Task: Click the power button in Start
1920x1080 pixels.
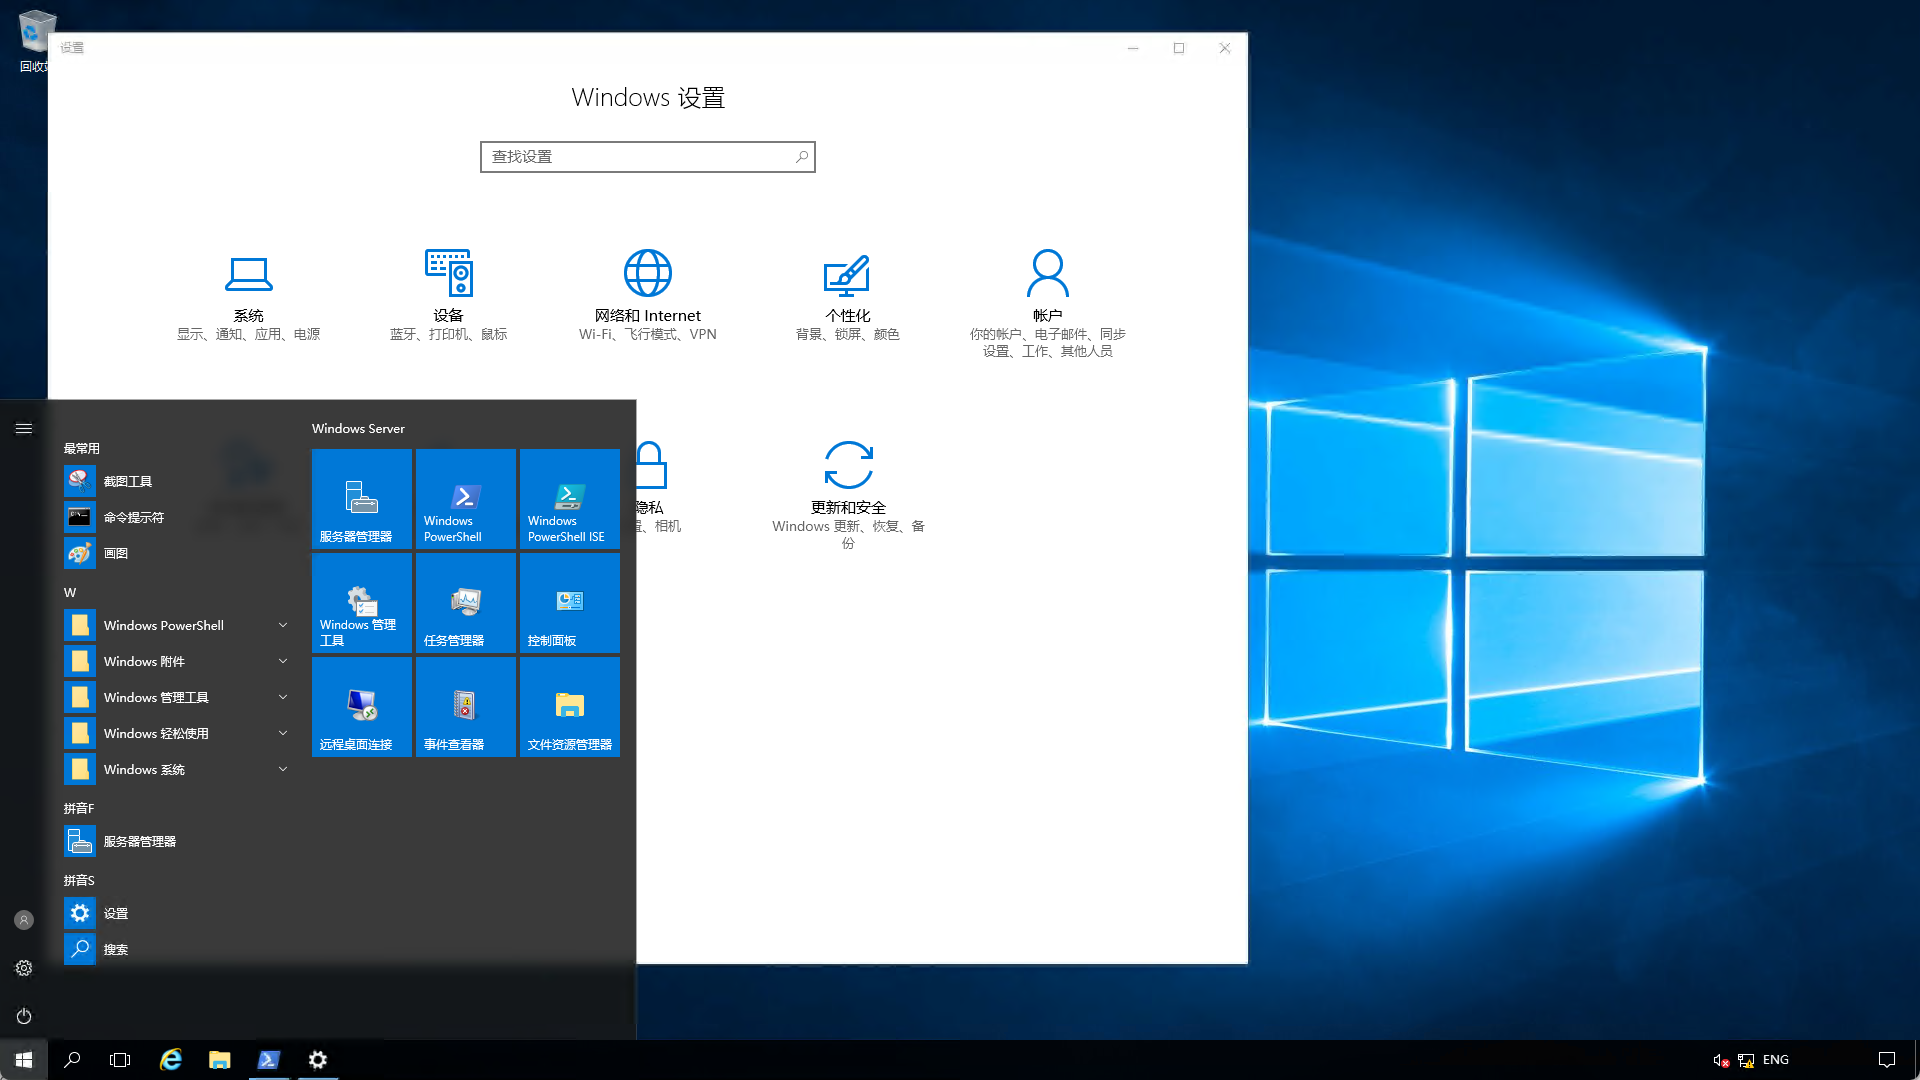Action: (24, 1016)
